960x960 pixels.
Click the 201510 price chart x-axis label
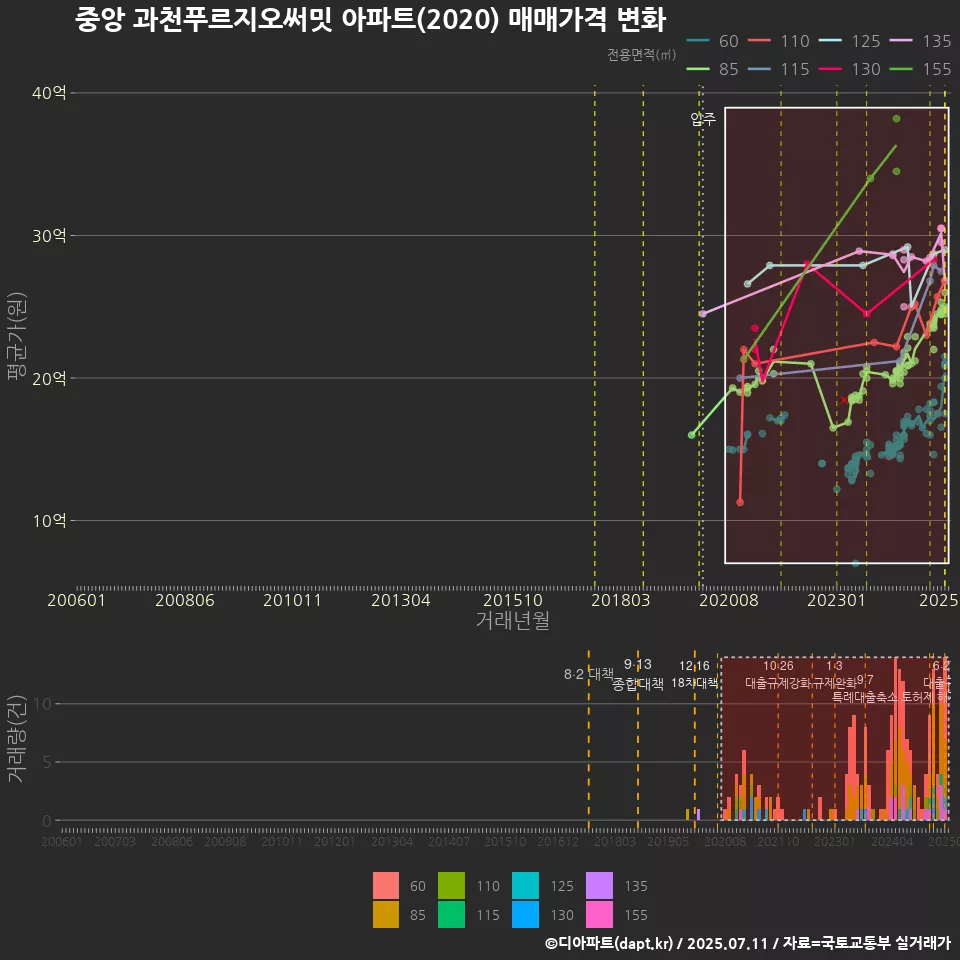[x=513, y=600]
